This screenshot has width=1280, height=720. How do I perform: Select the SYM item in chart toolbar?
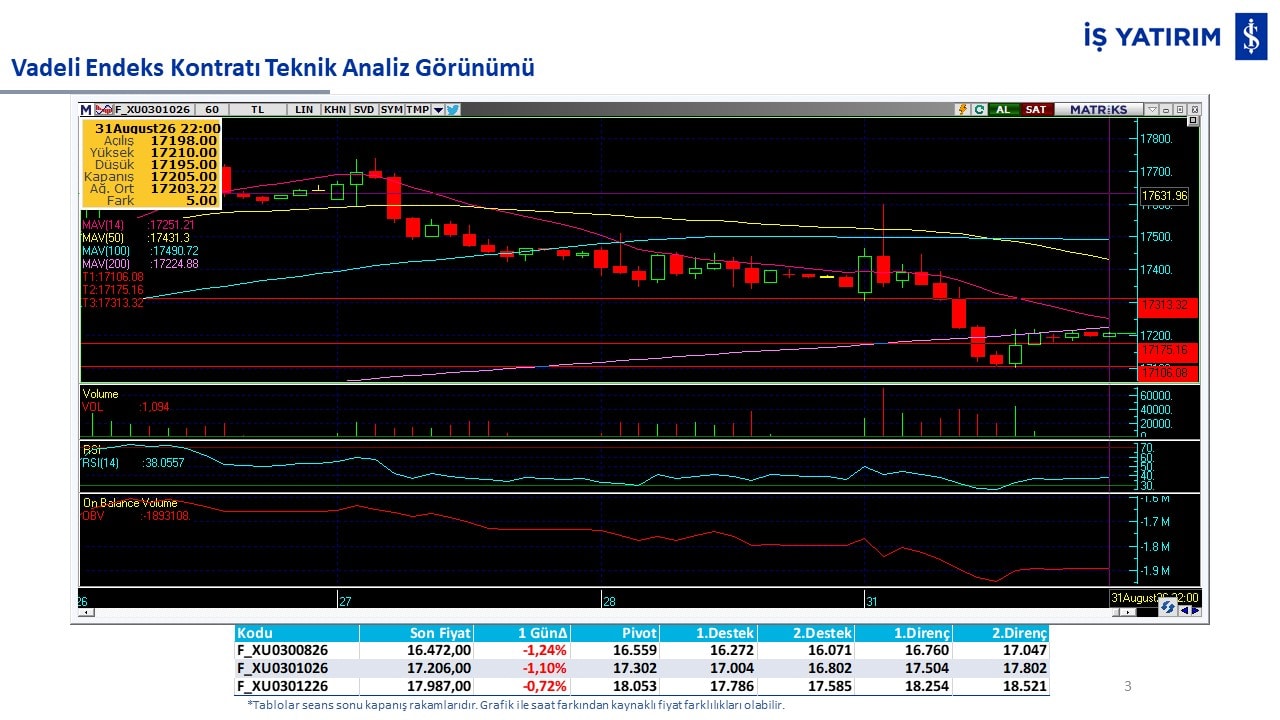coord(391,110)
